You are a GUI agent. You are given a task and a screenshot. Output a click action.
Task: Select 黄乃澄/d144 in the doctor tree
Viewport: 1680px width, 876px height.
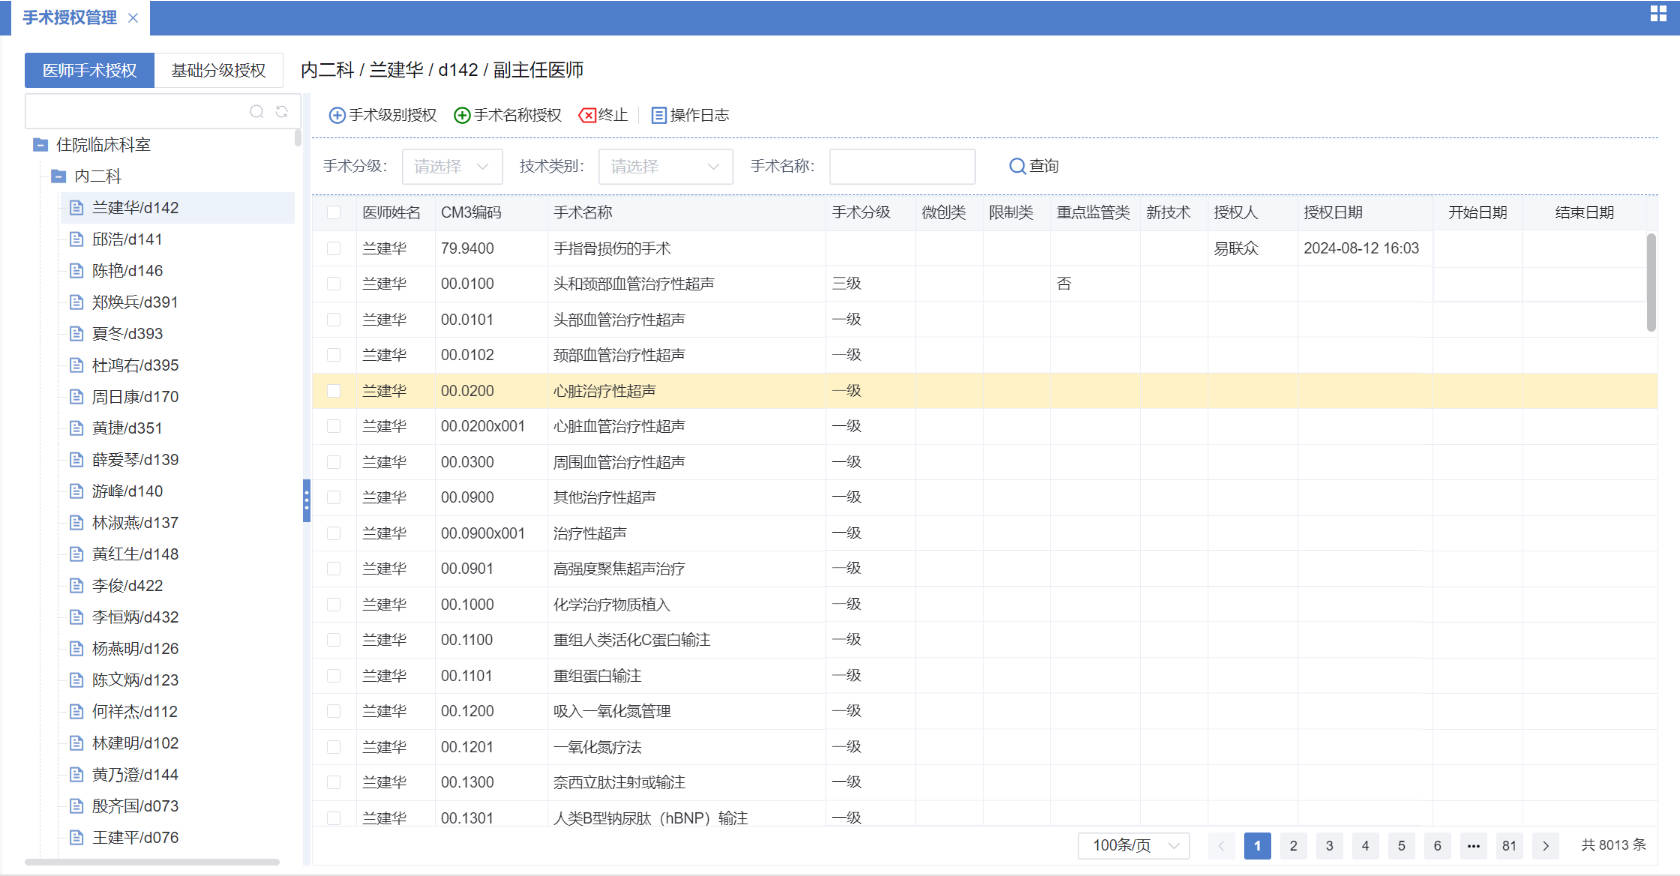(x=135, y=775)
